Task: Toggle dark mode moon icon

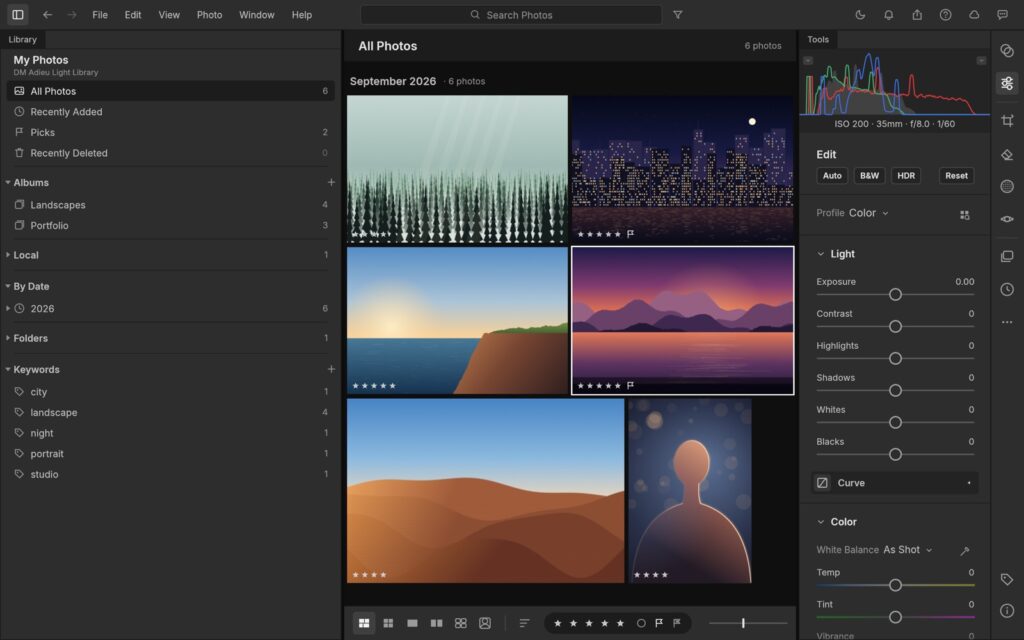Action: pos(860,14)
